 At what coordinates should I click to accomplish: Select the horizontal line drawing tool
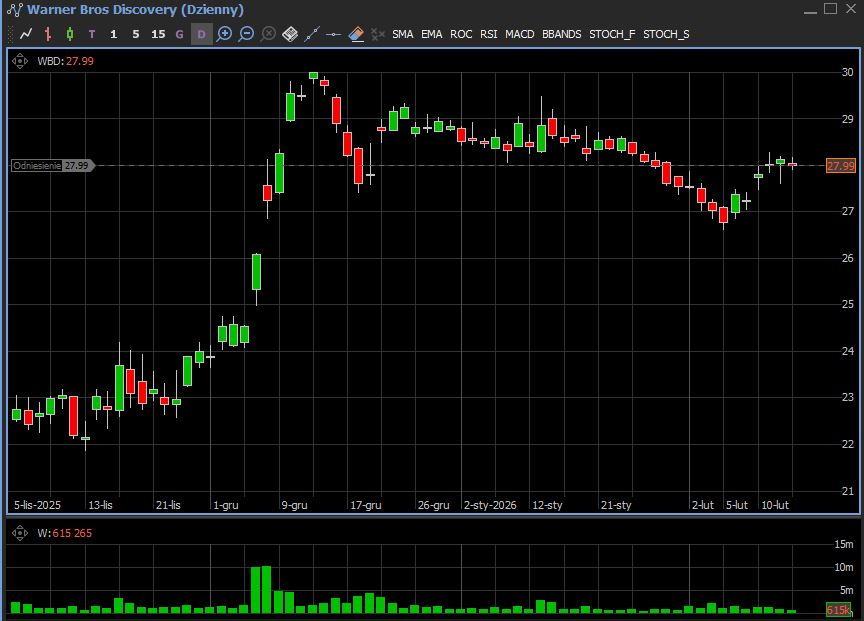pos(334,34)
